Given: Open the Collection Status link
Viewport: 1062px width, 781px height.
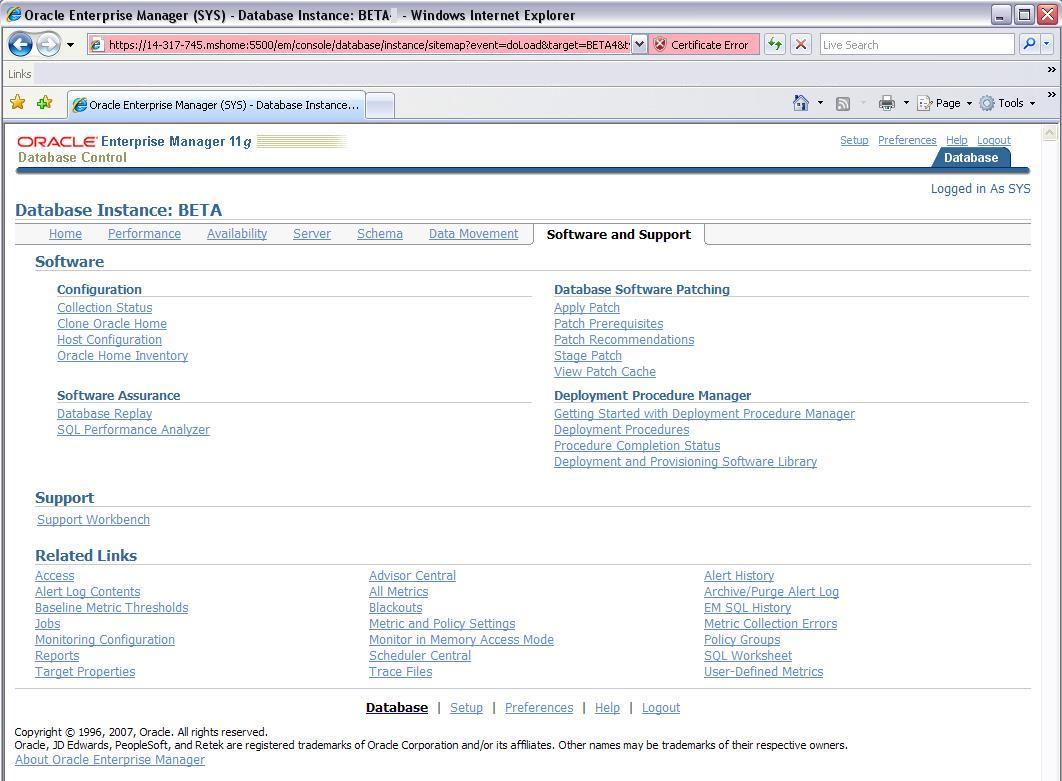Looking at the screenshot, I should [x=104, y=308].
